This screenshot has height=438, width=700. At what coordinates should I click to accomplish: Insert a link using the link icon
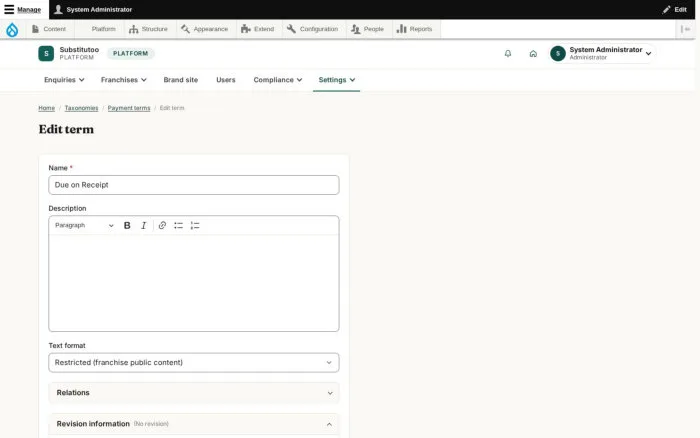click(x=162, y=225)
